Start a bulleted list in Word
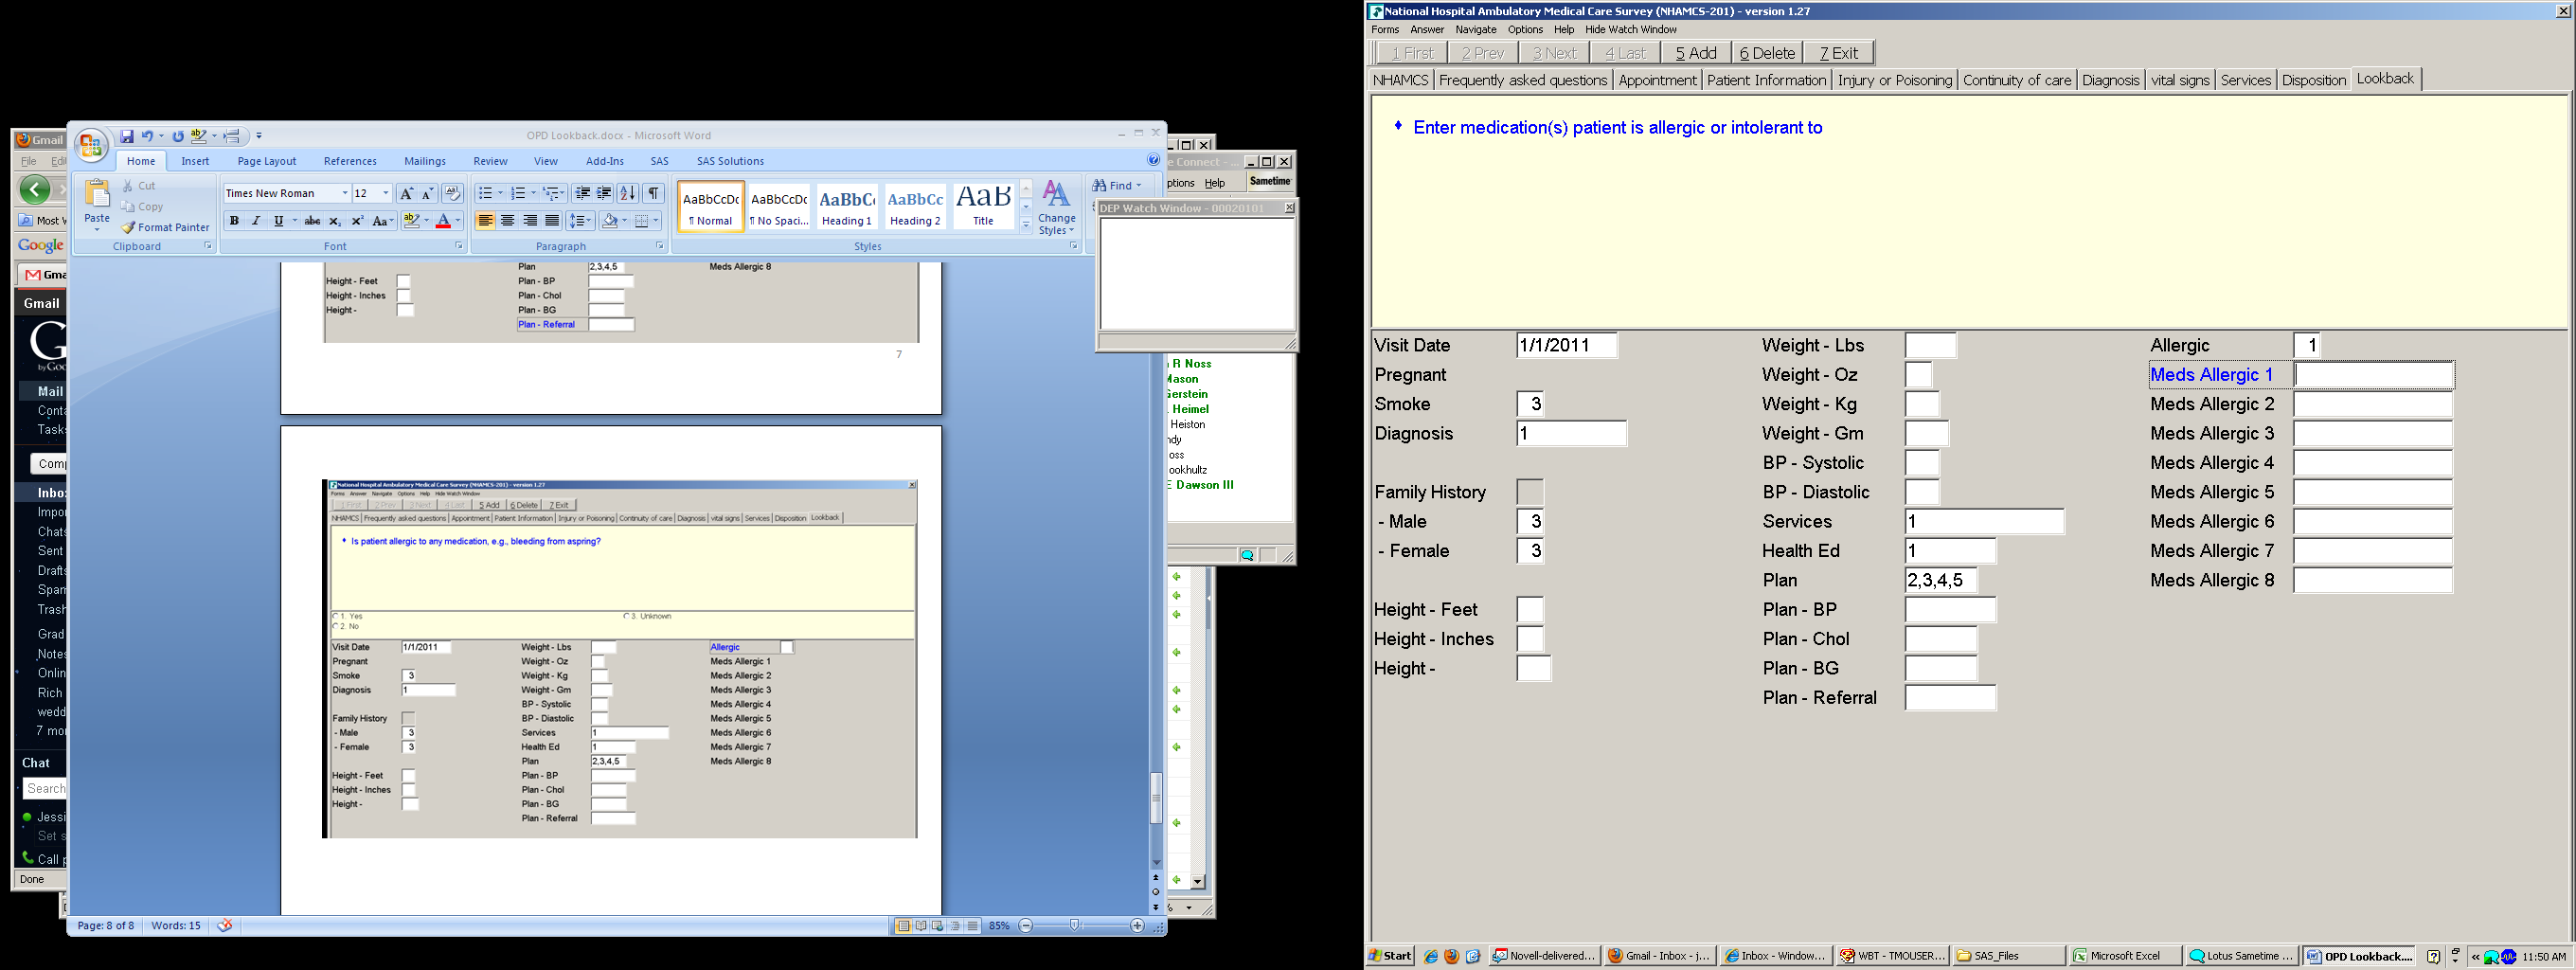The height and width of the screenshot is (970, 2576). click(x=485, y=193)
